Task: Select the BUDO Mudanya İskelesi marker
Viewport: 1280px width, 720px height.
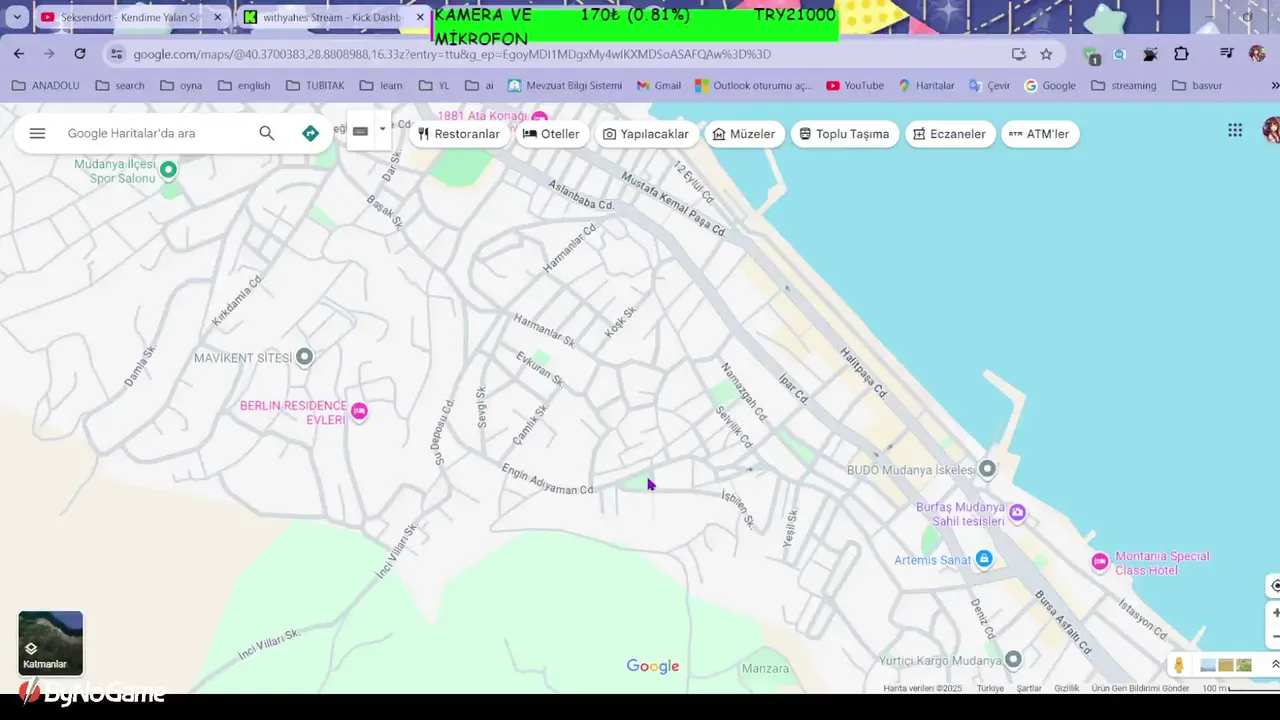Action: (x=988, y=469)
